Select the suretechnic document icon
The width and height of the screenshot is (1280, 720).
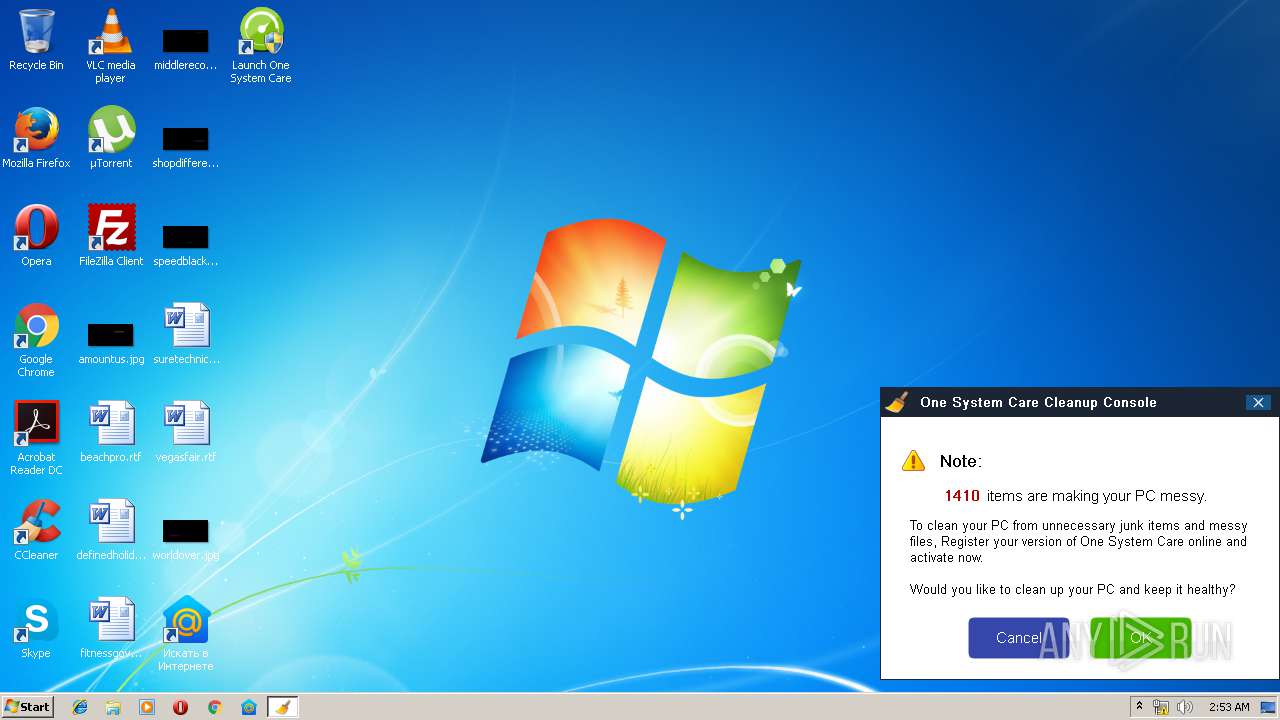[x=186, y=334]
